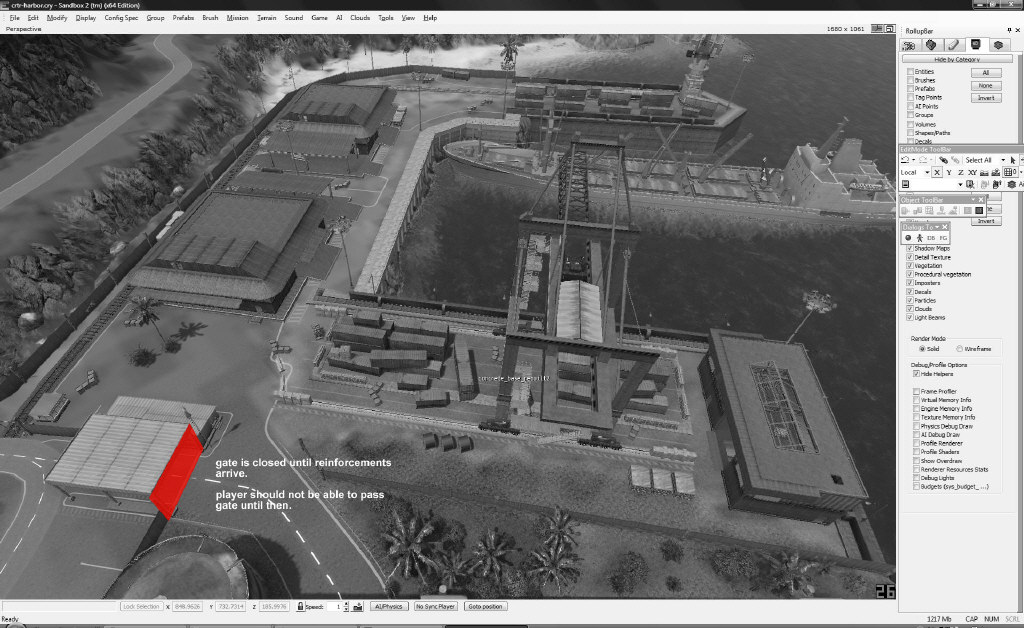Open the Objects tab icon in RollupBar
This screenshot has height=628, width=1024.
[908, 45]
